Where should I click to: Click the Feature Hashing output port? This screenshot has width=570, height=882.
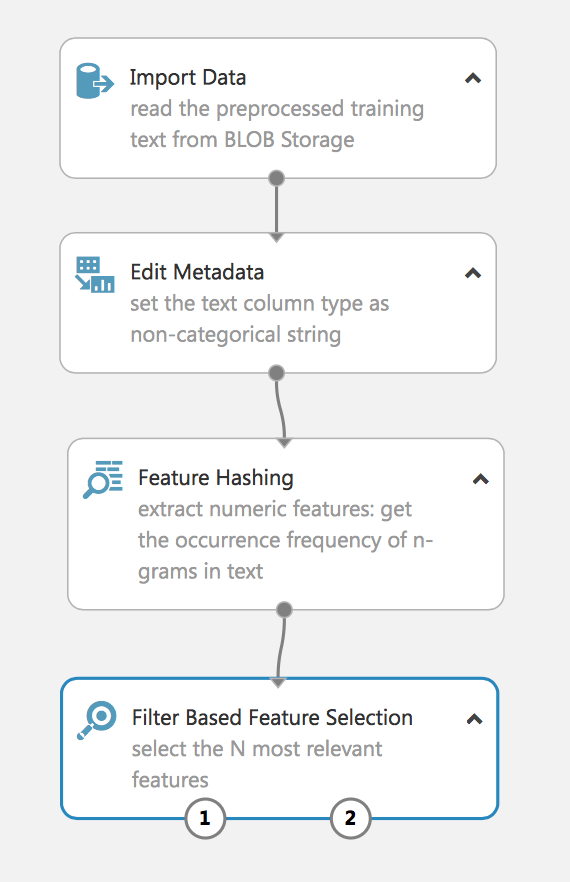285,609
